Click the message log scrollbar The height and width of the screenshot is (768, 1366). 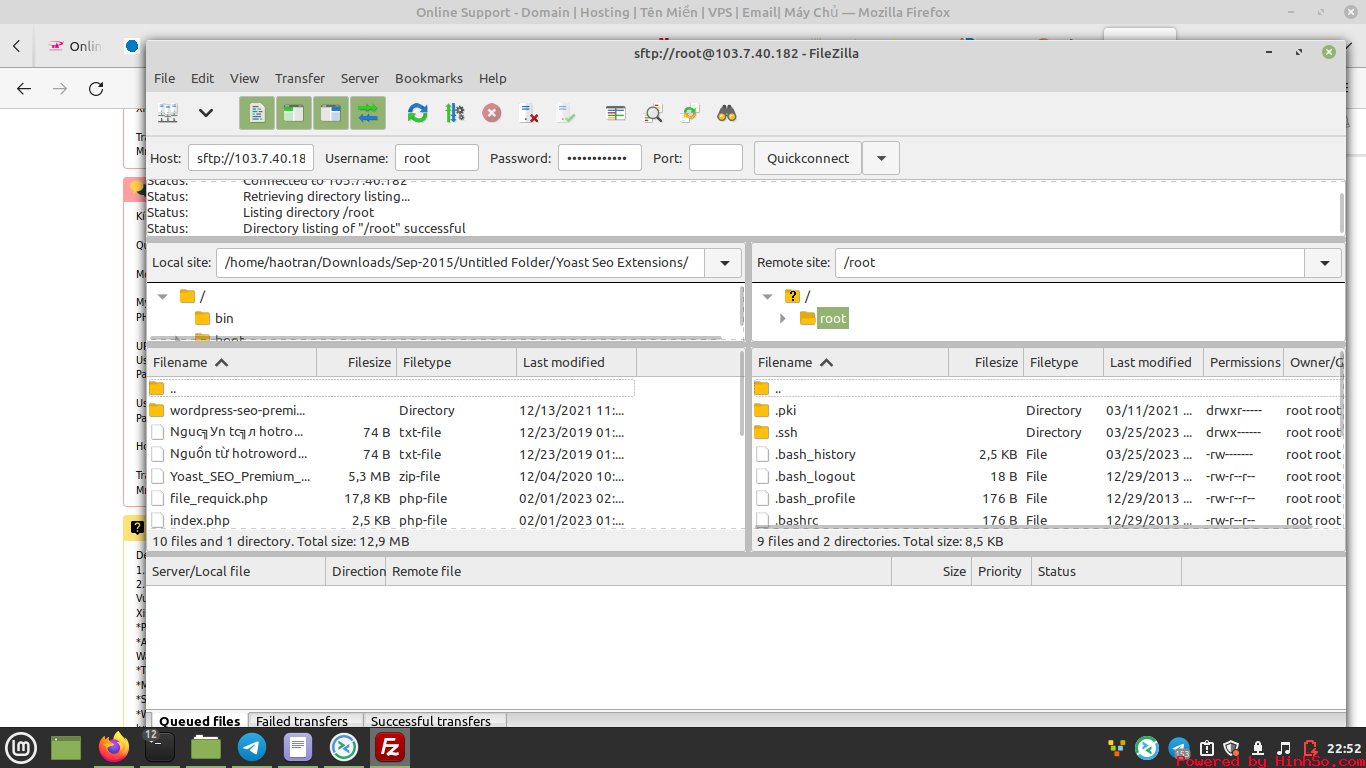1341,212
